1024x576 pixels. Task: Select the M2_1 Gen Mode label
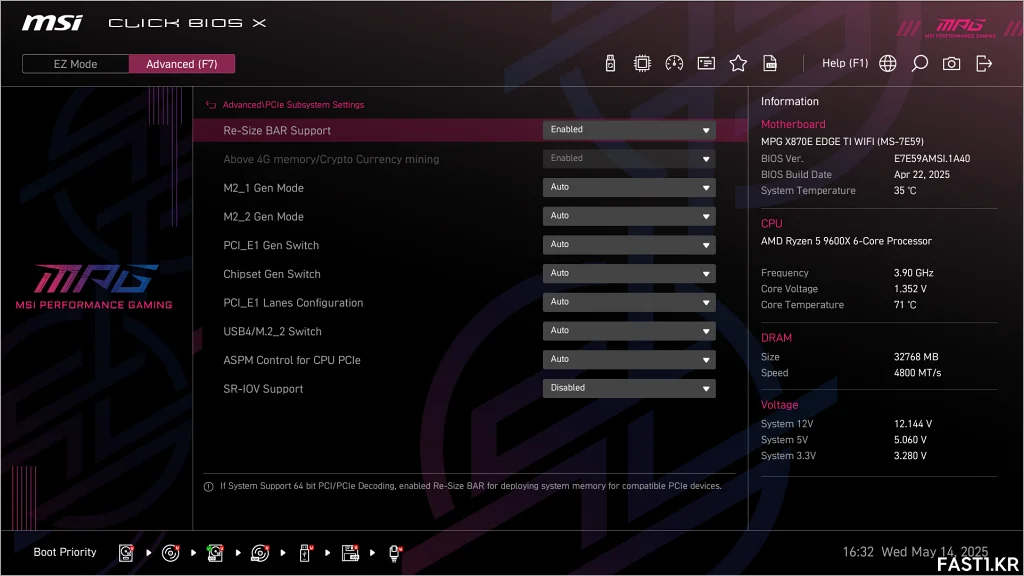click(263, 188)
